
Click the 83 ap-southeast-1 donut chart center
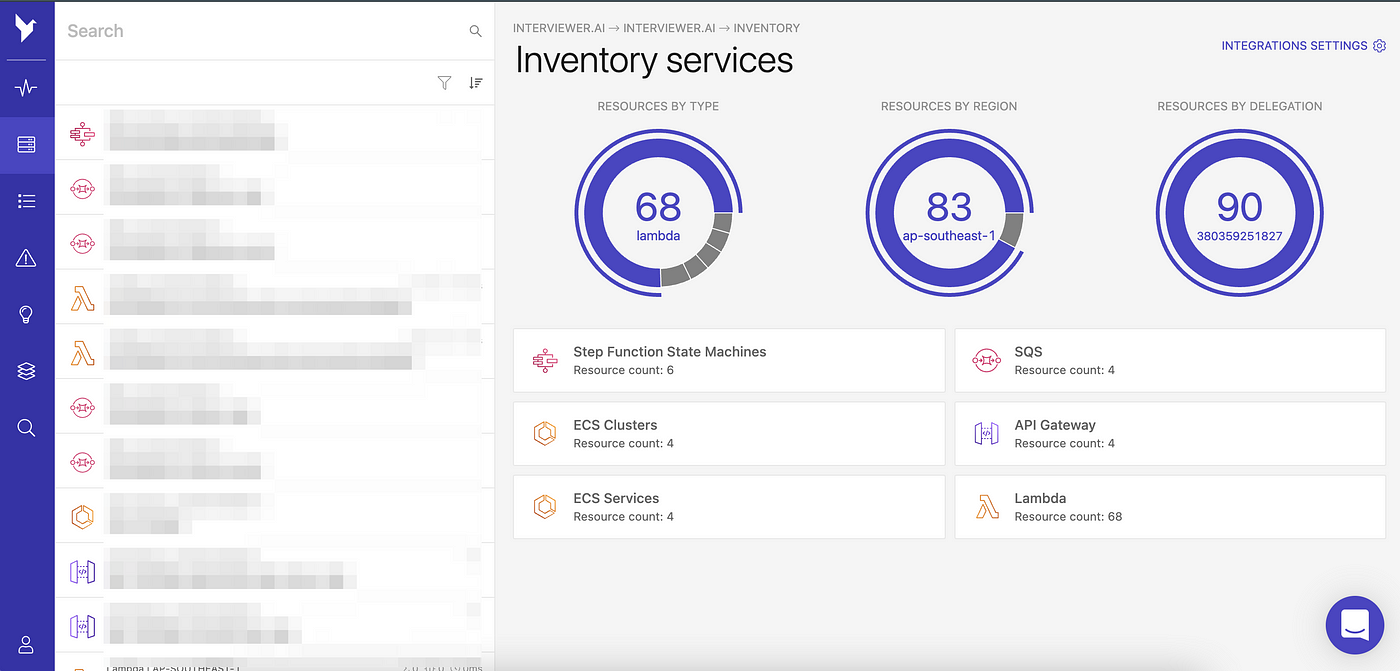tap(949, 213)
